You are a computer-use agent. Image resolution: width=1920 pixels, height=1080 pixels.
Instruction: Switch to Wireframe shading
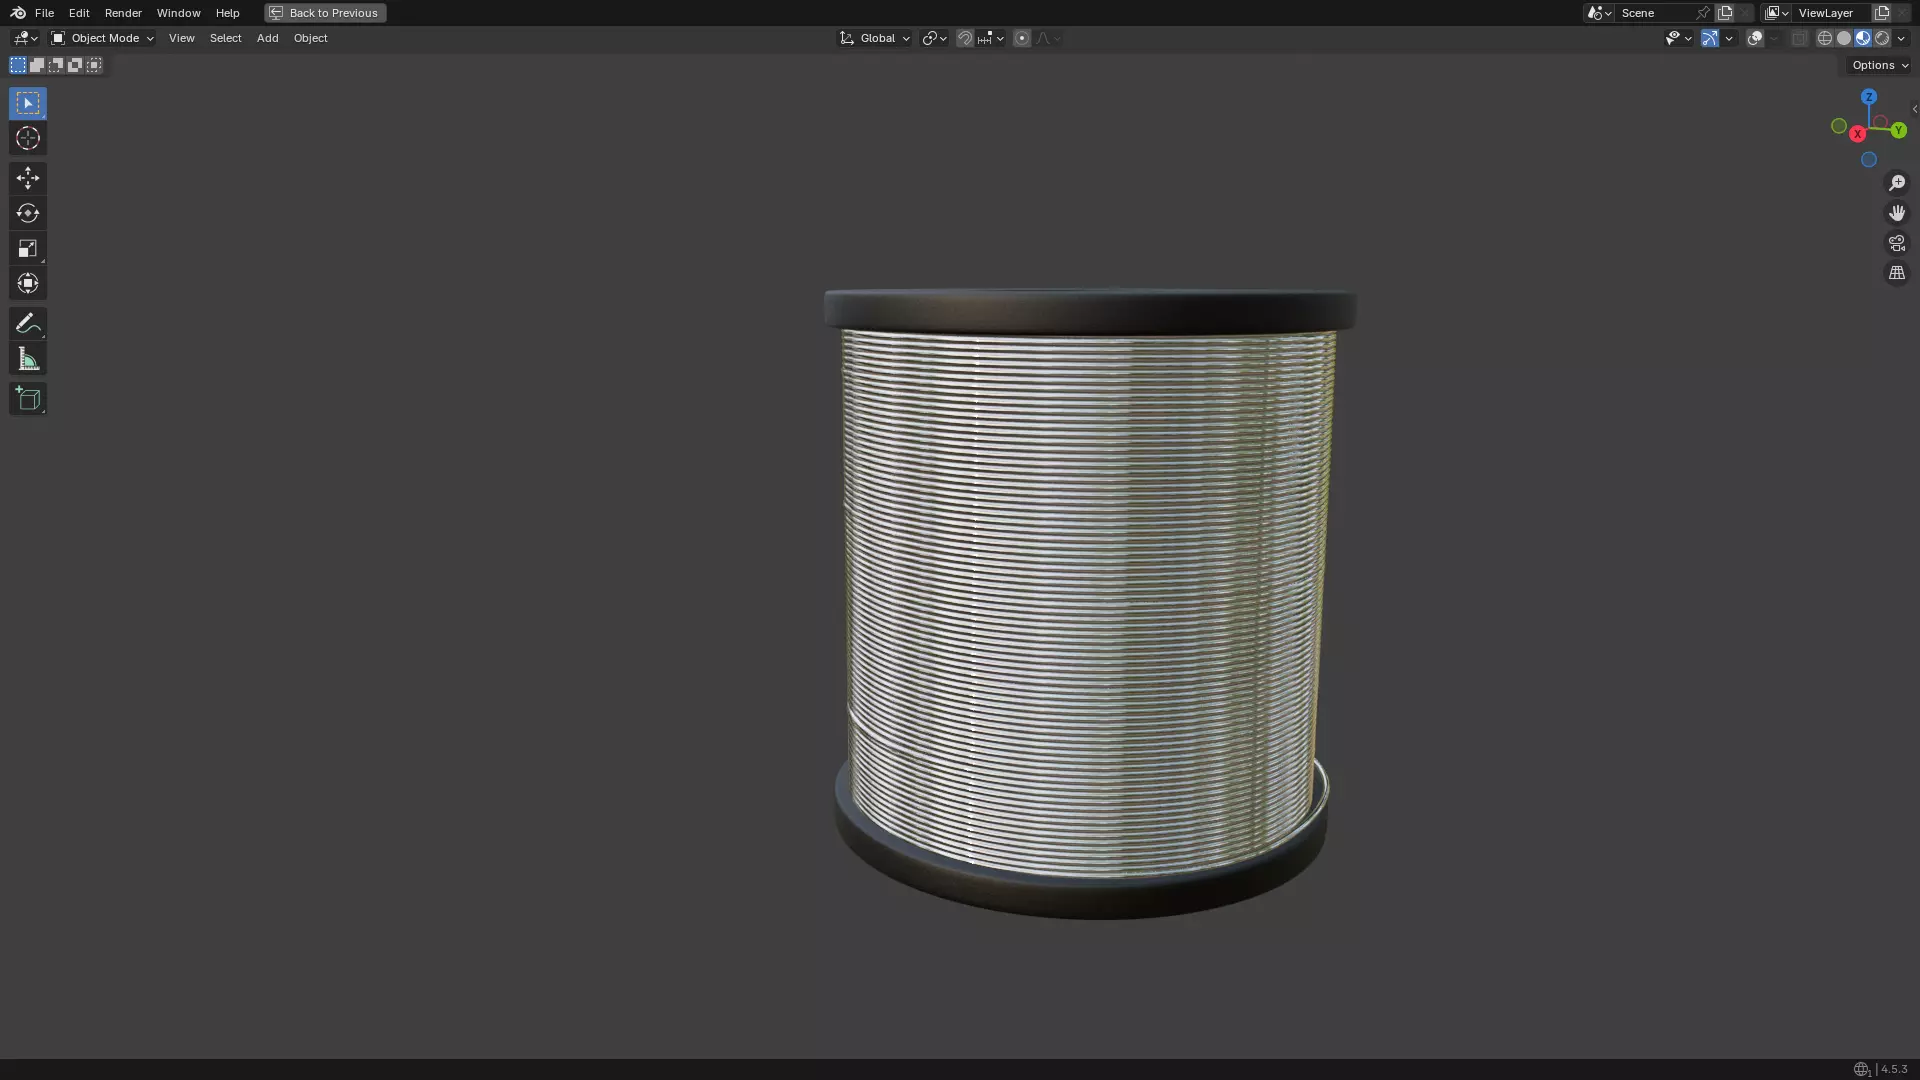1825,38
